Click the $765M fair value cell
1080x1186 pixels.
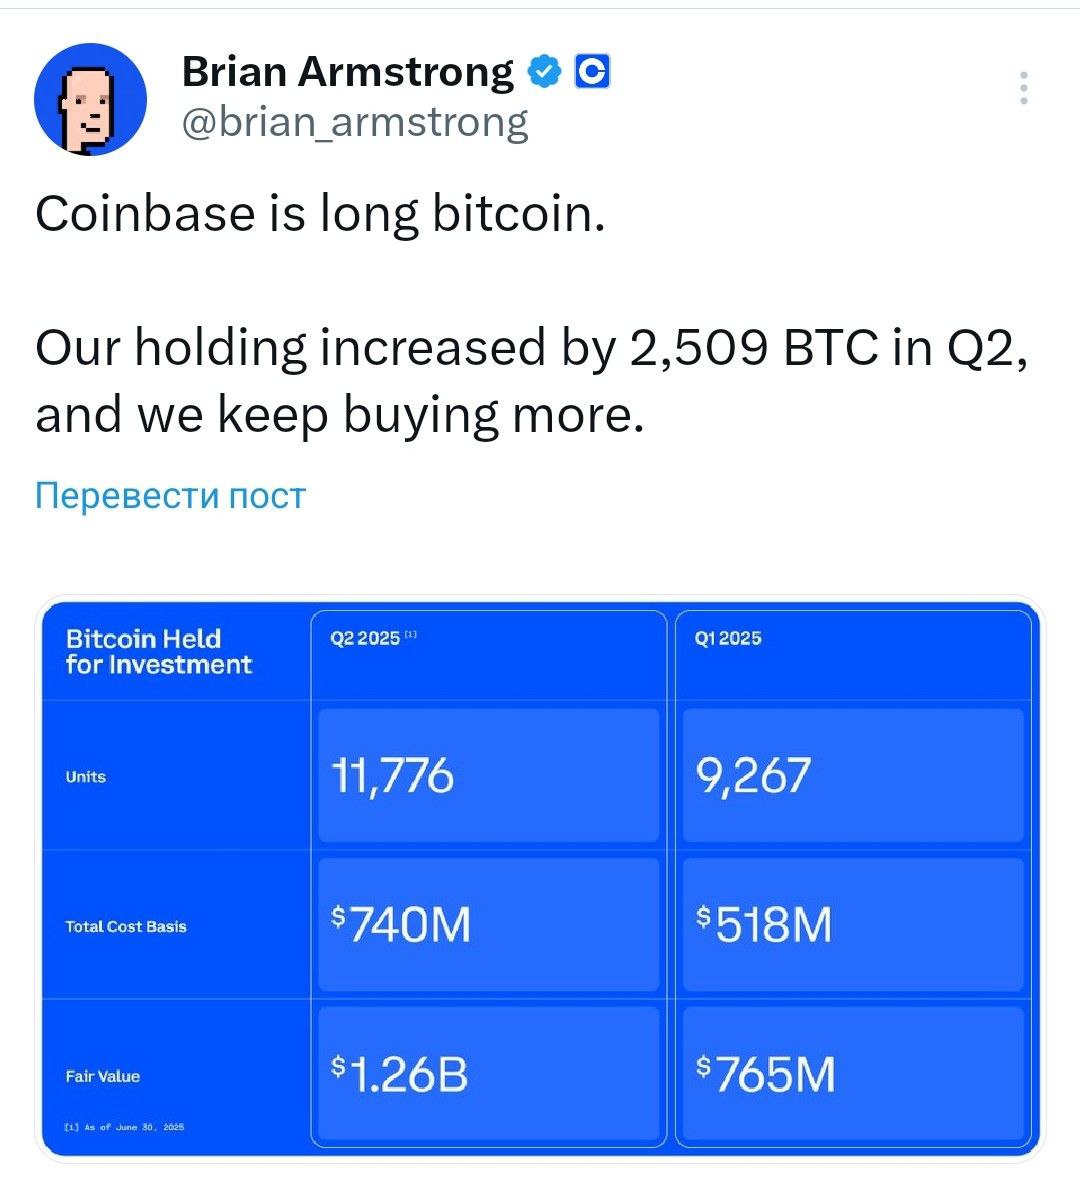click(853, 1073)
